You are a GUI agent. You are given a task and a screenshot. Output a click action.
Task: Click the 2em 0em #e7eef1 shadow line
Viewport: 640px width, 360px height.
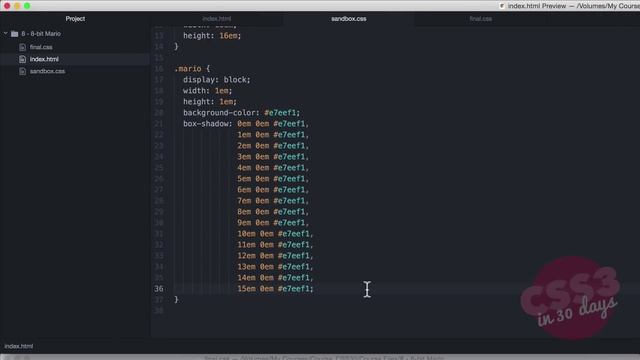[x=273, y=146]
